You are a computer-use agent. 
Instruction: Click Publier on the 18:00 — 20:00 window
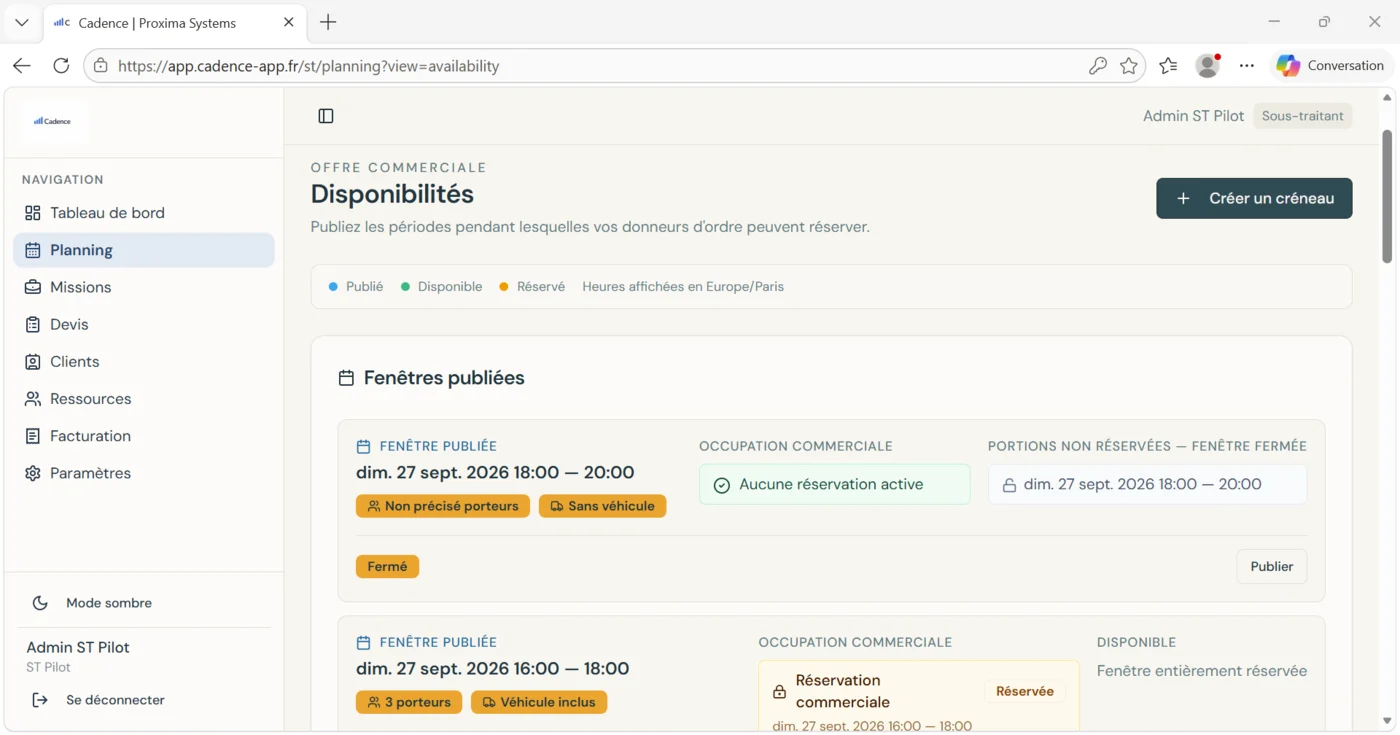[1271, 566]
